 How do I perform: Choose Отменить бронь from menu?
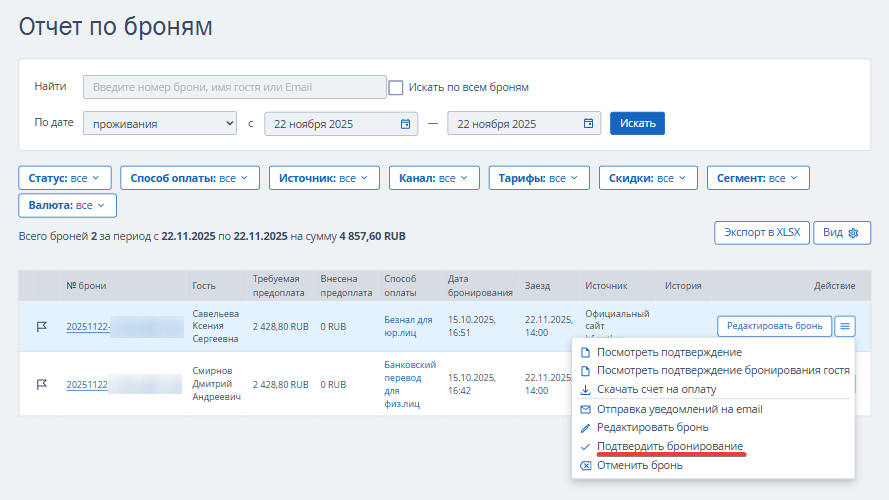coord(639,465)
